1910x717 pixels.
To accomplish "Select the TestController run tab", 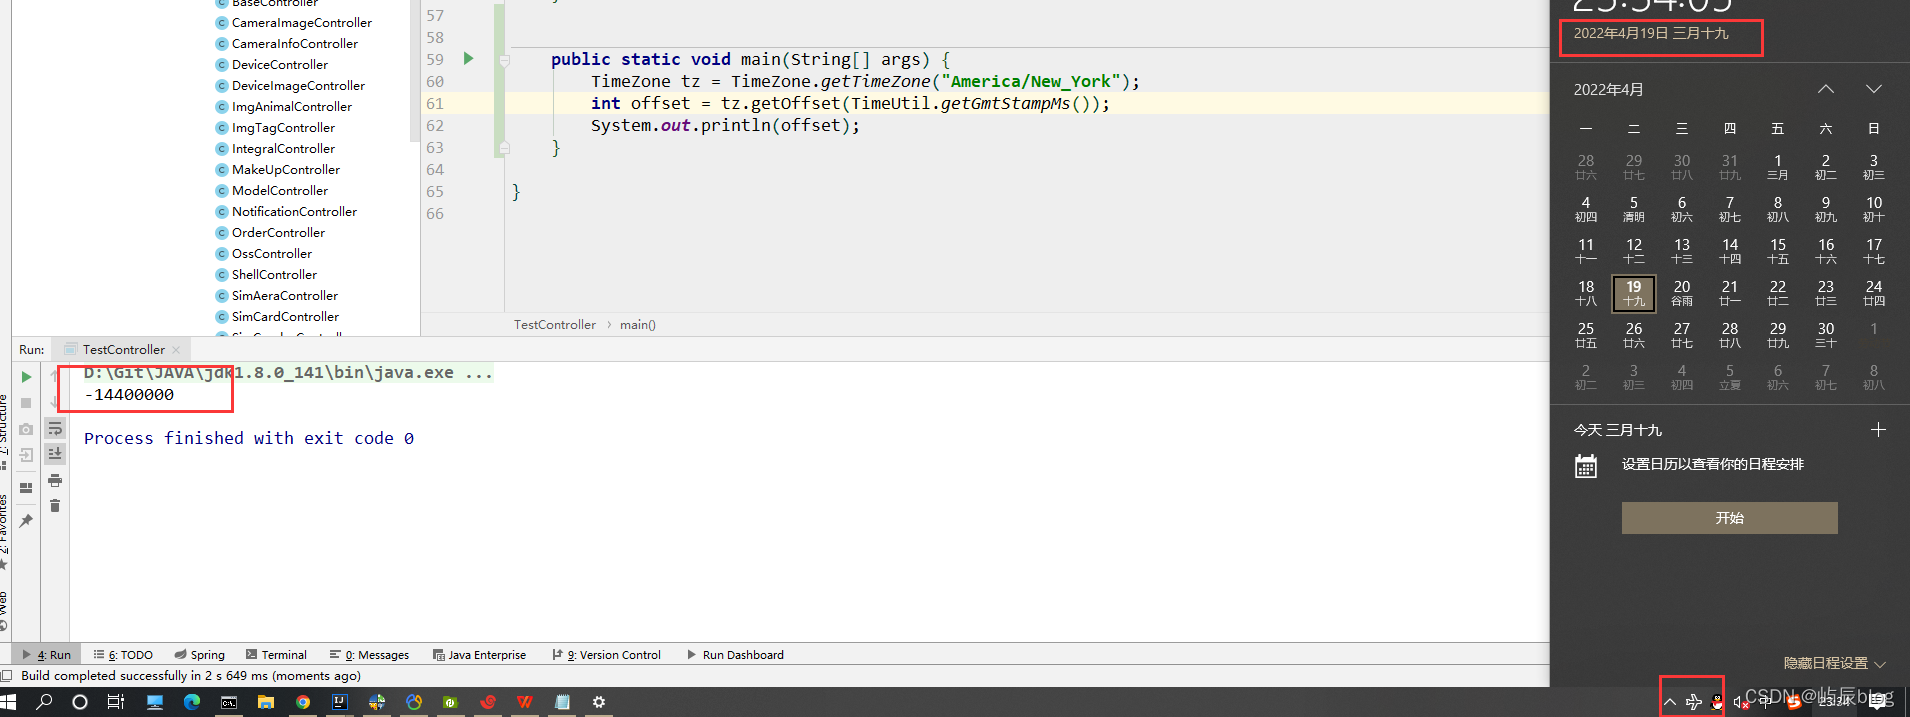I will (x=123, y=350).
